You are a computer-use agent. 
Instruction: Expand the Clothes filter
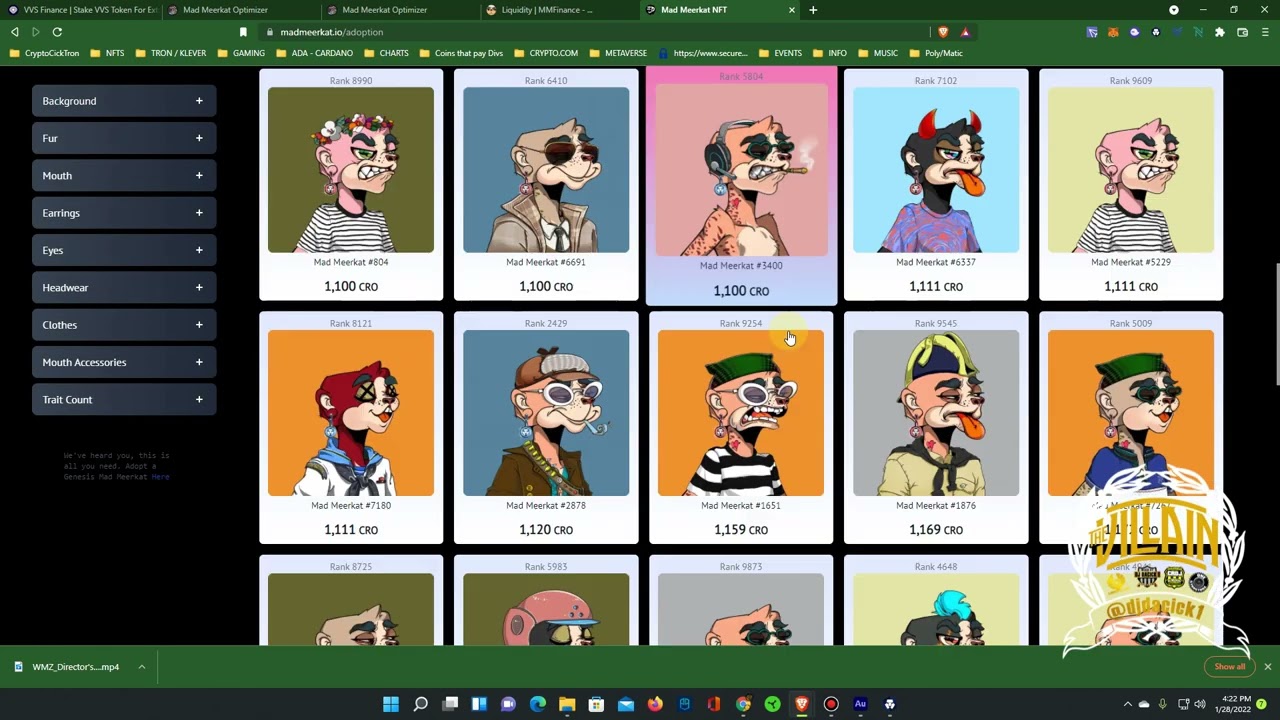coord(124,325)
